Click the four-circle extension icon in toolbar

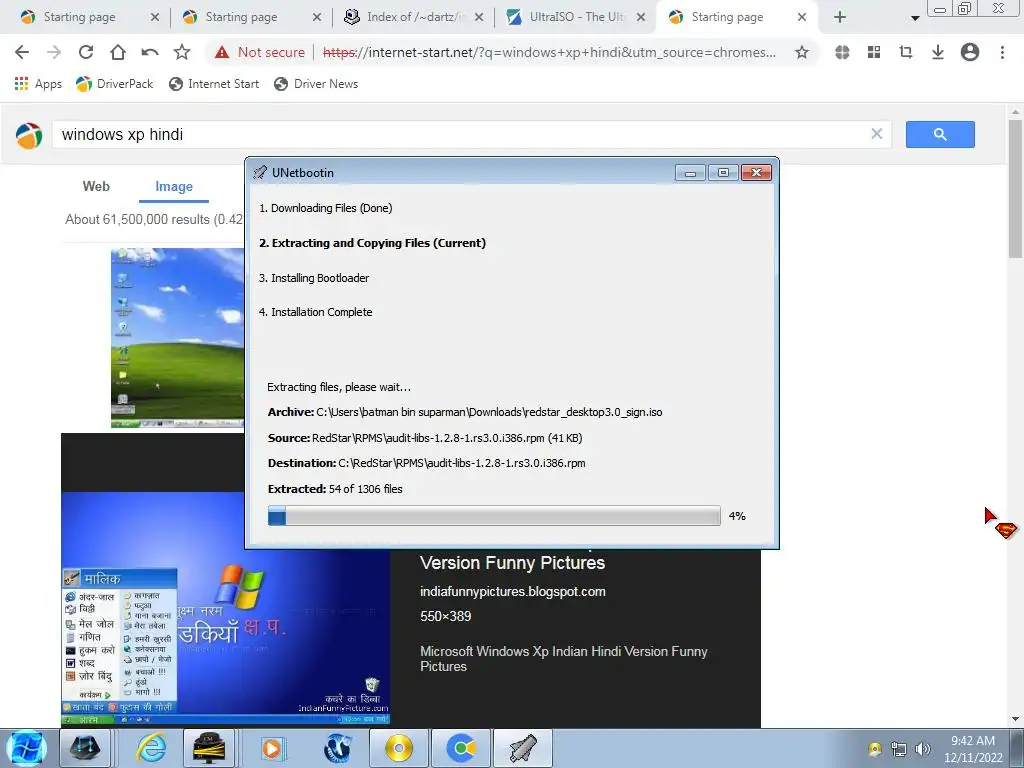(842, 52)
